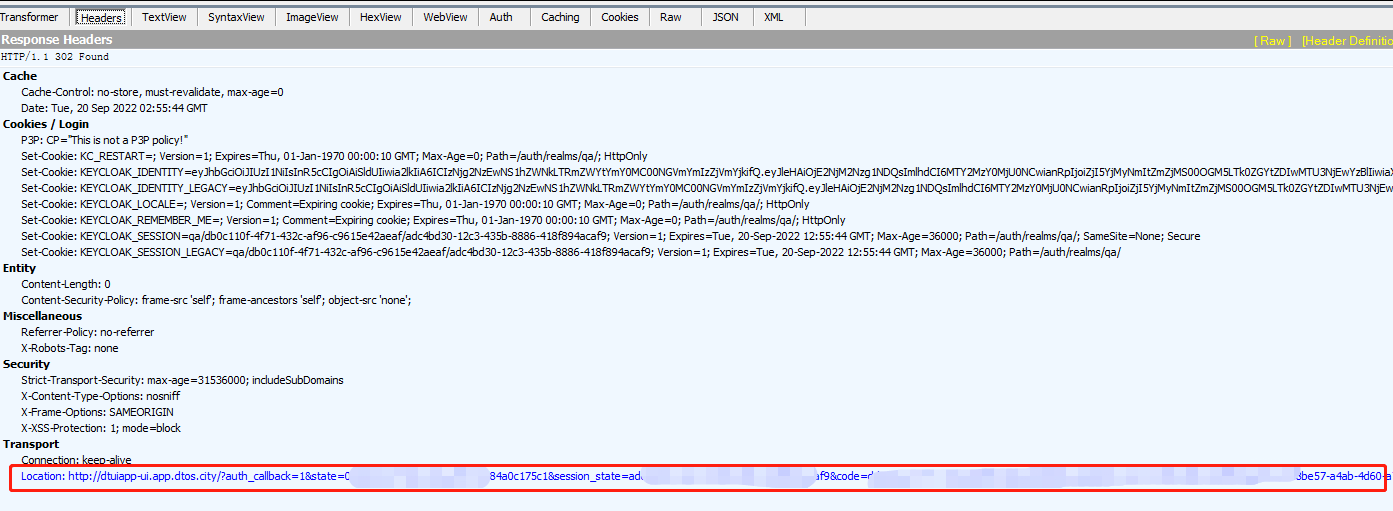Select the Content-Security-Policy header row
The image size is (1393, 511).
click(216, 300)
